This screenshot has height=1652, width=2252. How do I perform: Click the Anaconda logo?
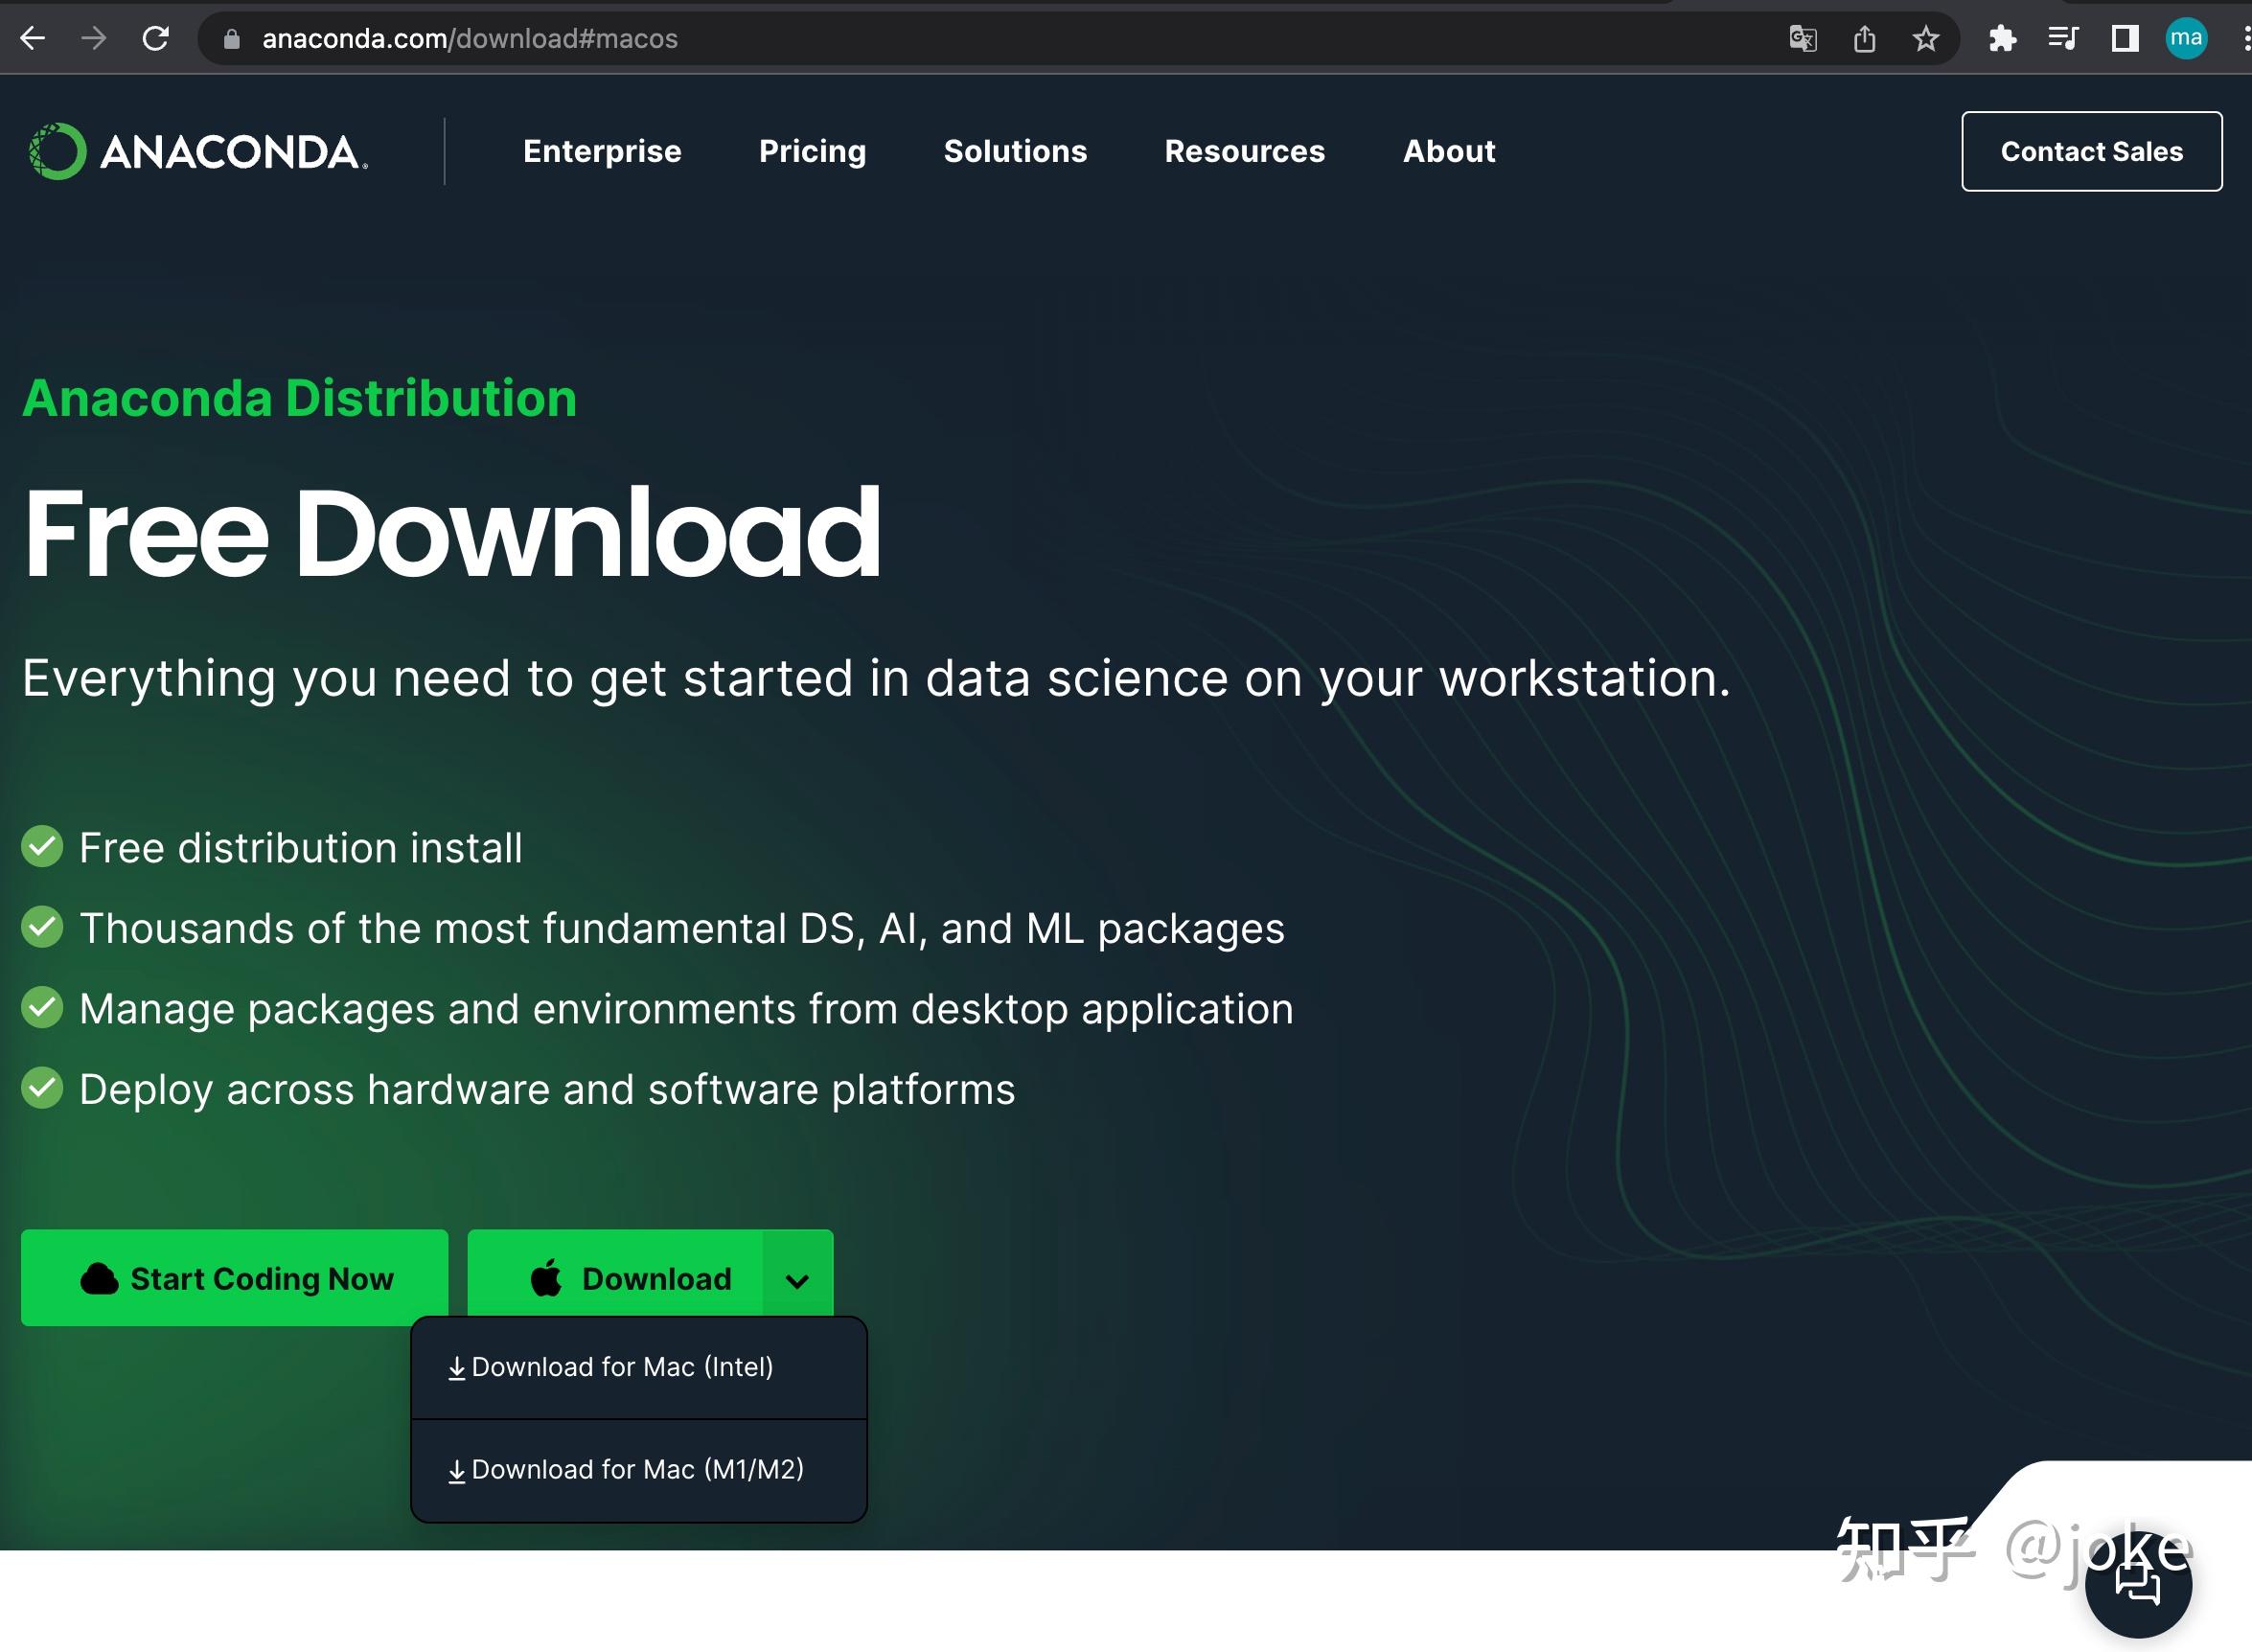(199, 152)
